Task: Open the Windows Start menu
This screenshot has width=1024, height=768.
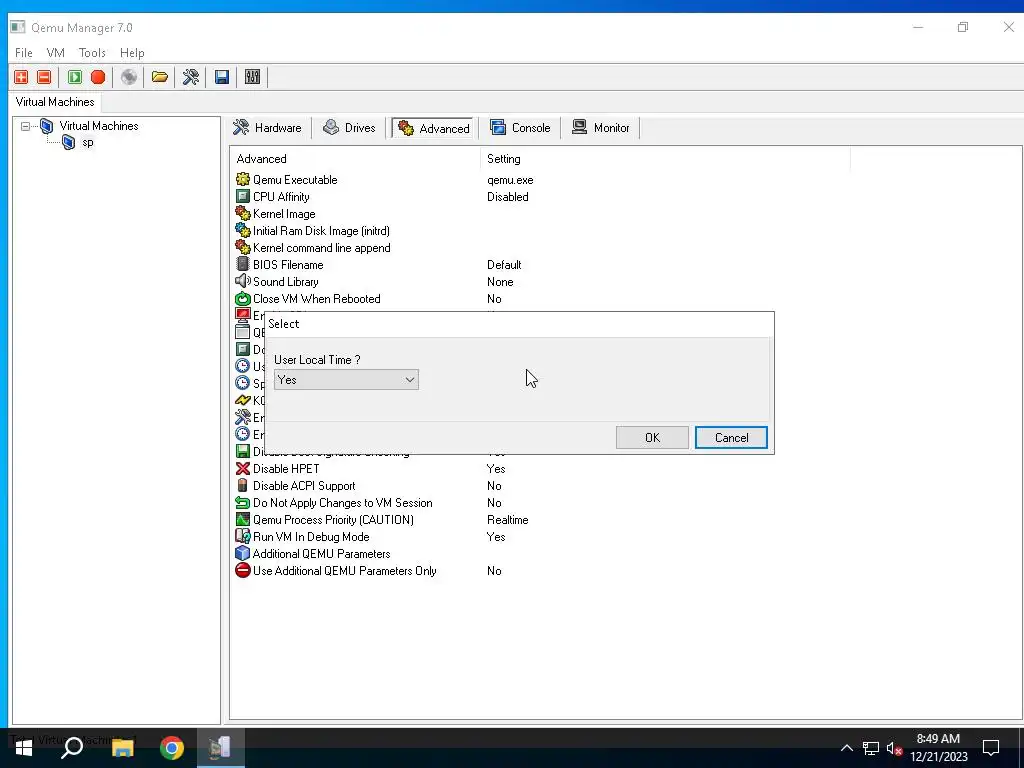Action: tap(24, 748)
